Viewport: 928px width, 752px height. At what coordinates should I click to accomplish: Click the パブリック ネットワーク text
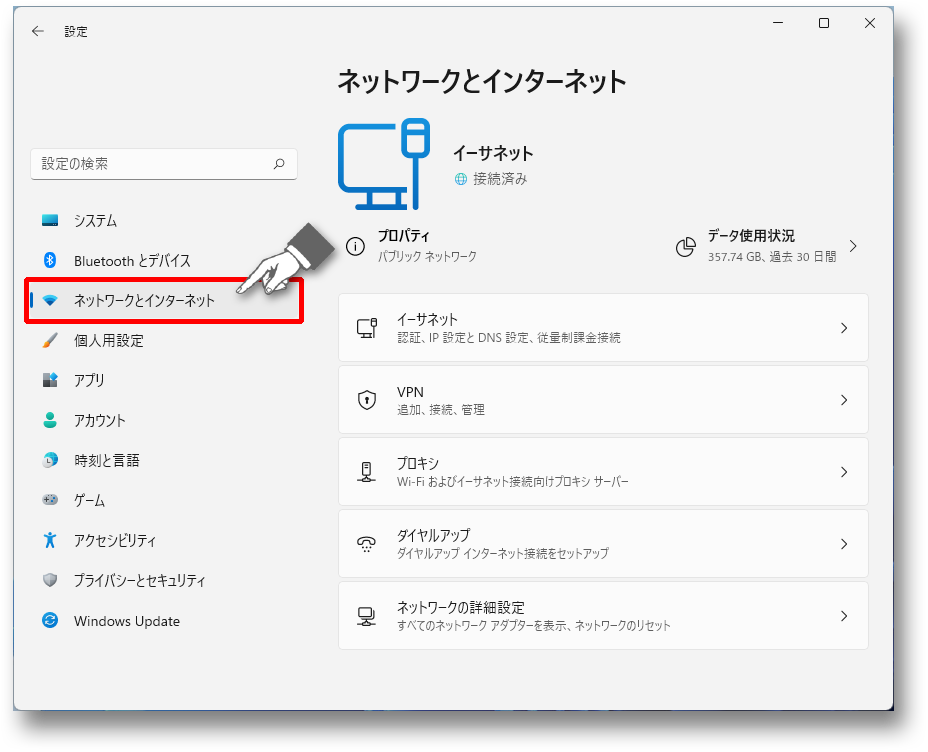click(427, 256)
